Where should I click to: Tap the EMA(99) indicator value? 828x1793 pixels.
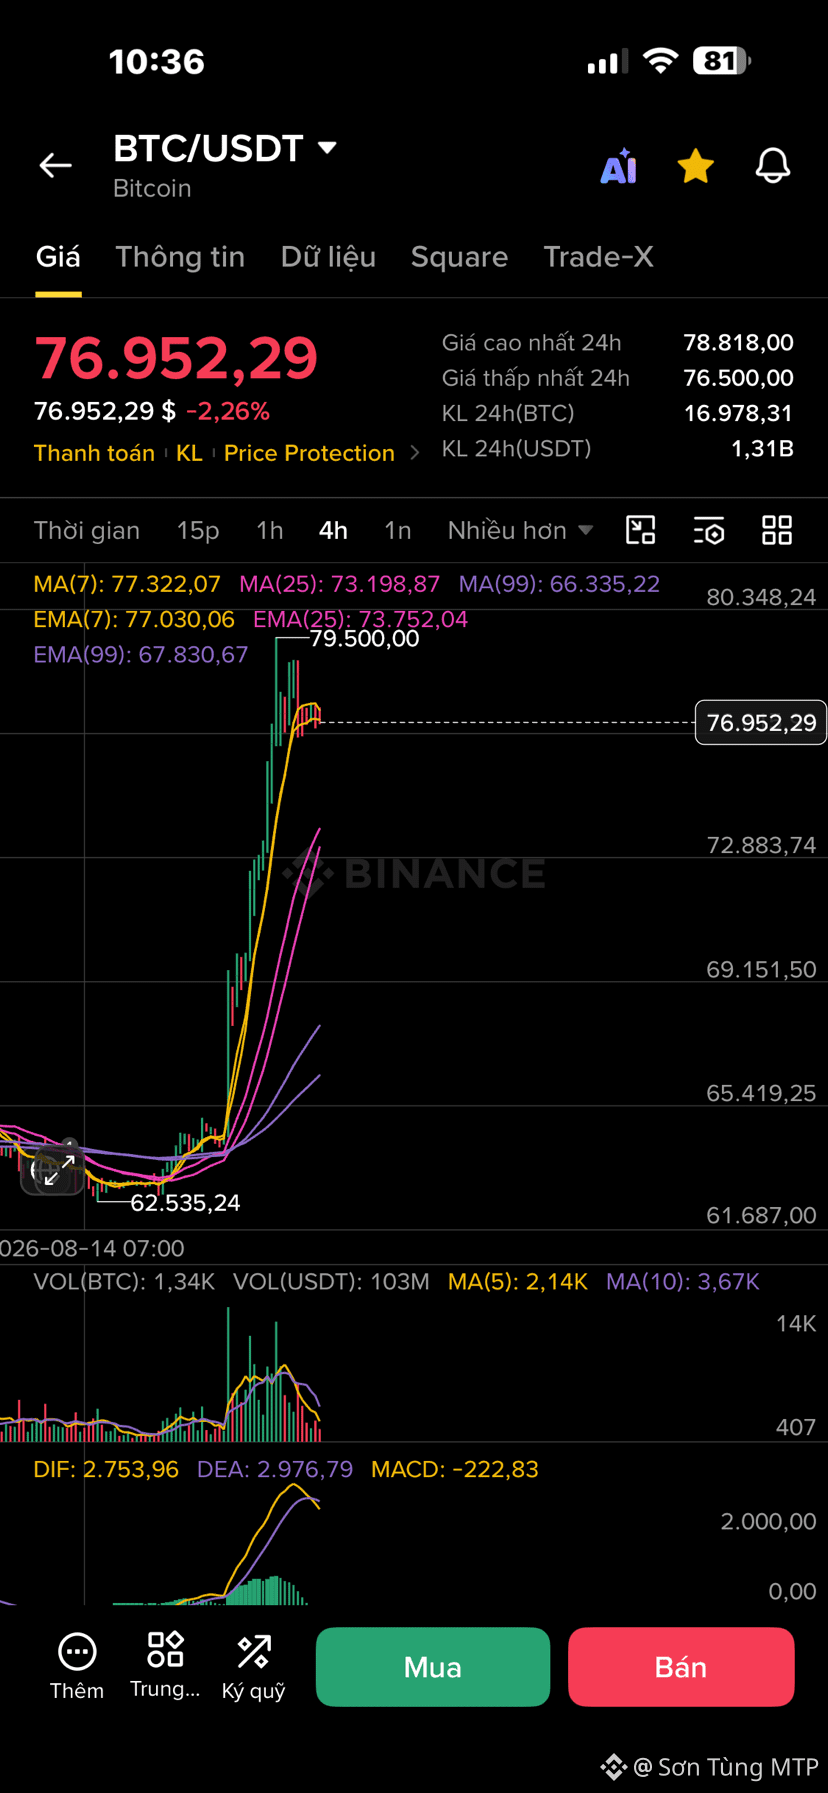coord(141,655)
